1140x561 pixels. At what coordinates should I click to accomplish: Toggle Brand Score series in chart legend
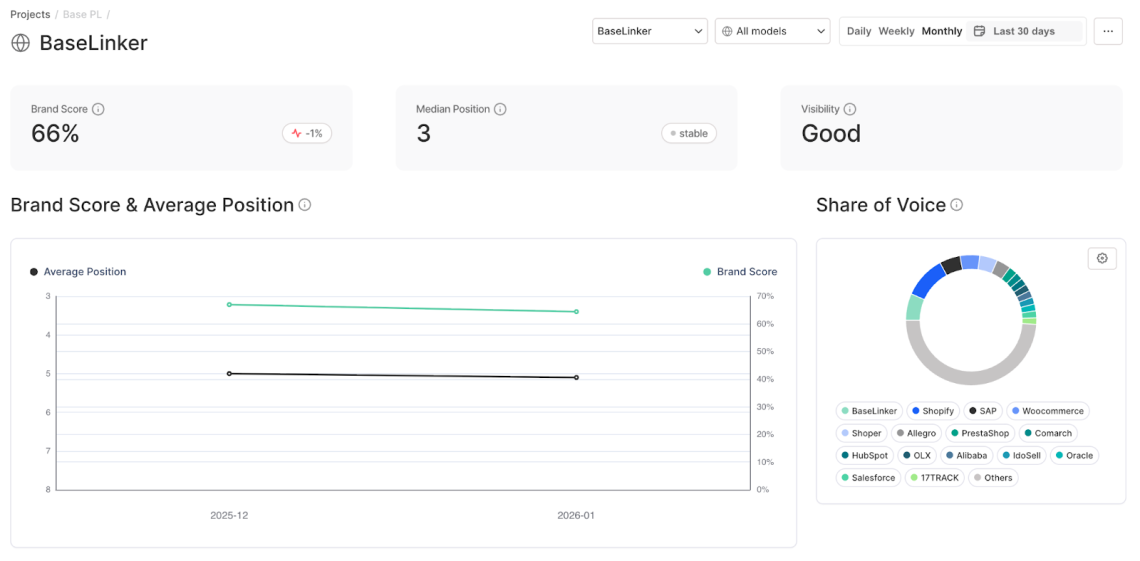tap(740, 272)
